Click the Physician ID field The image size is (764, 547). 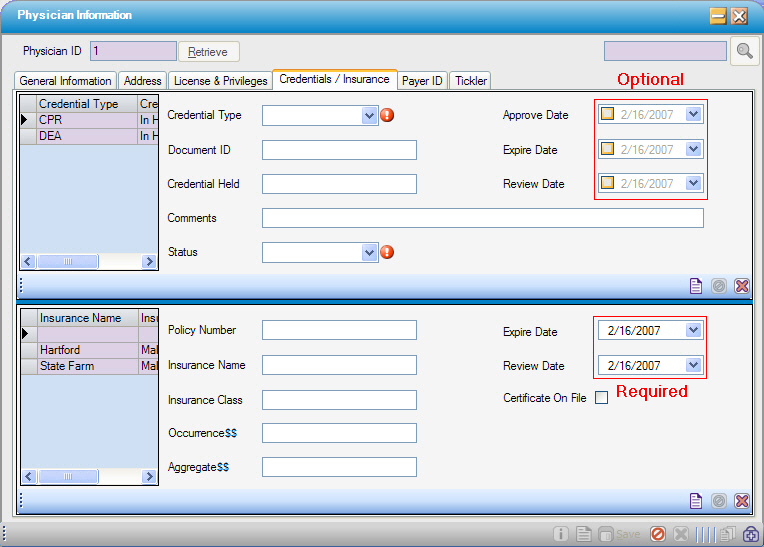click(133, 51)
